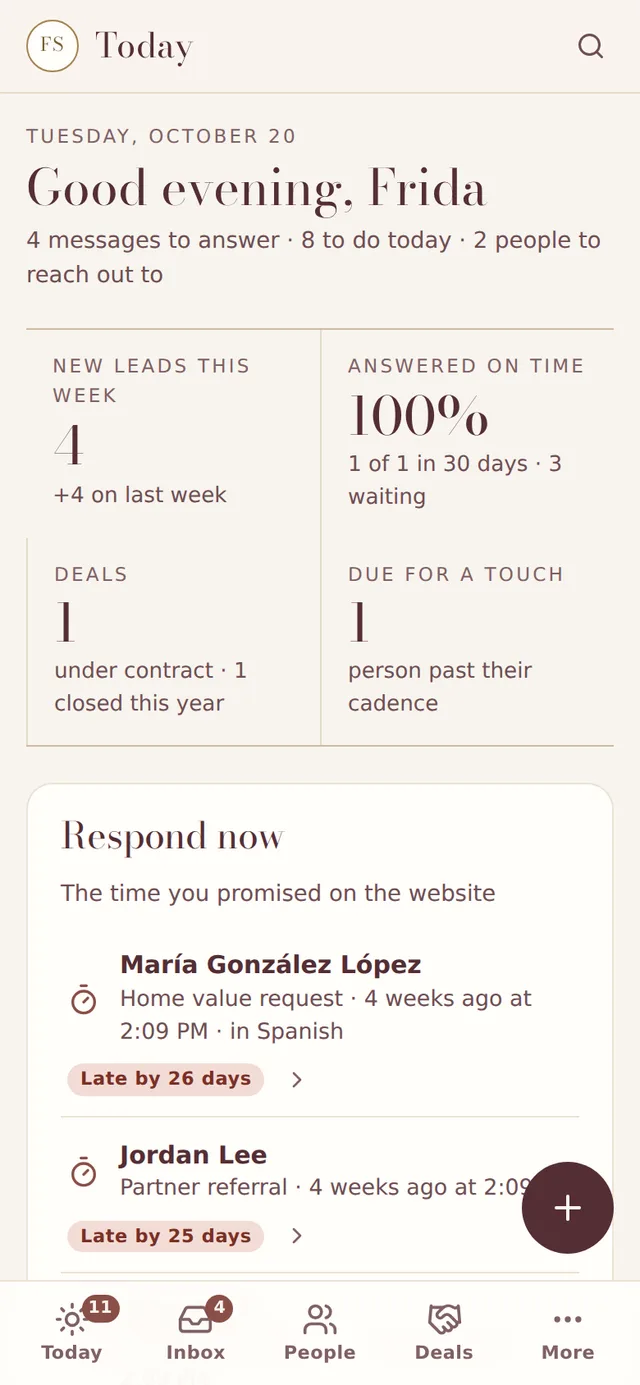Tap the Late by 26 days badge

165,1079
